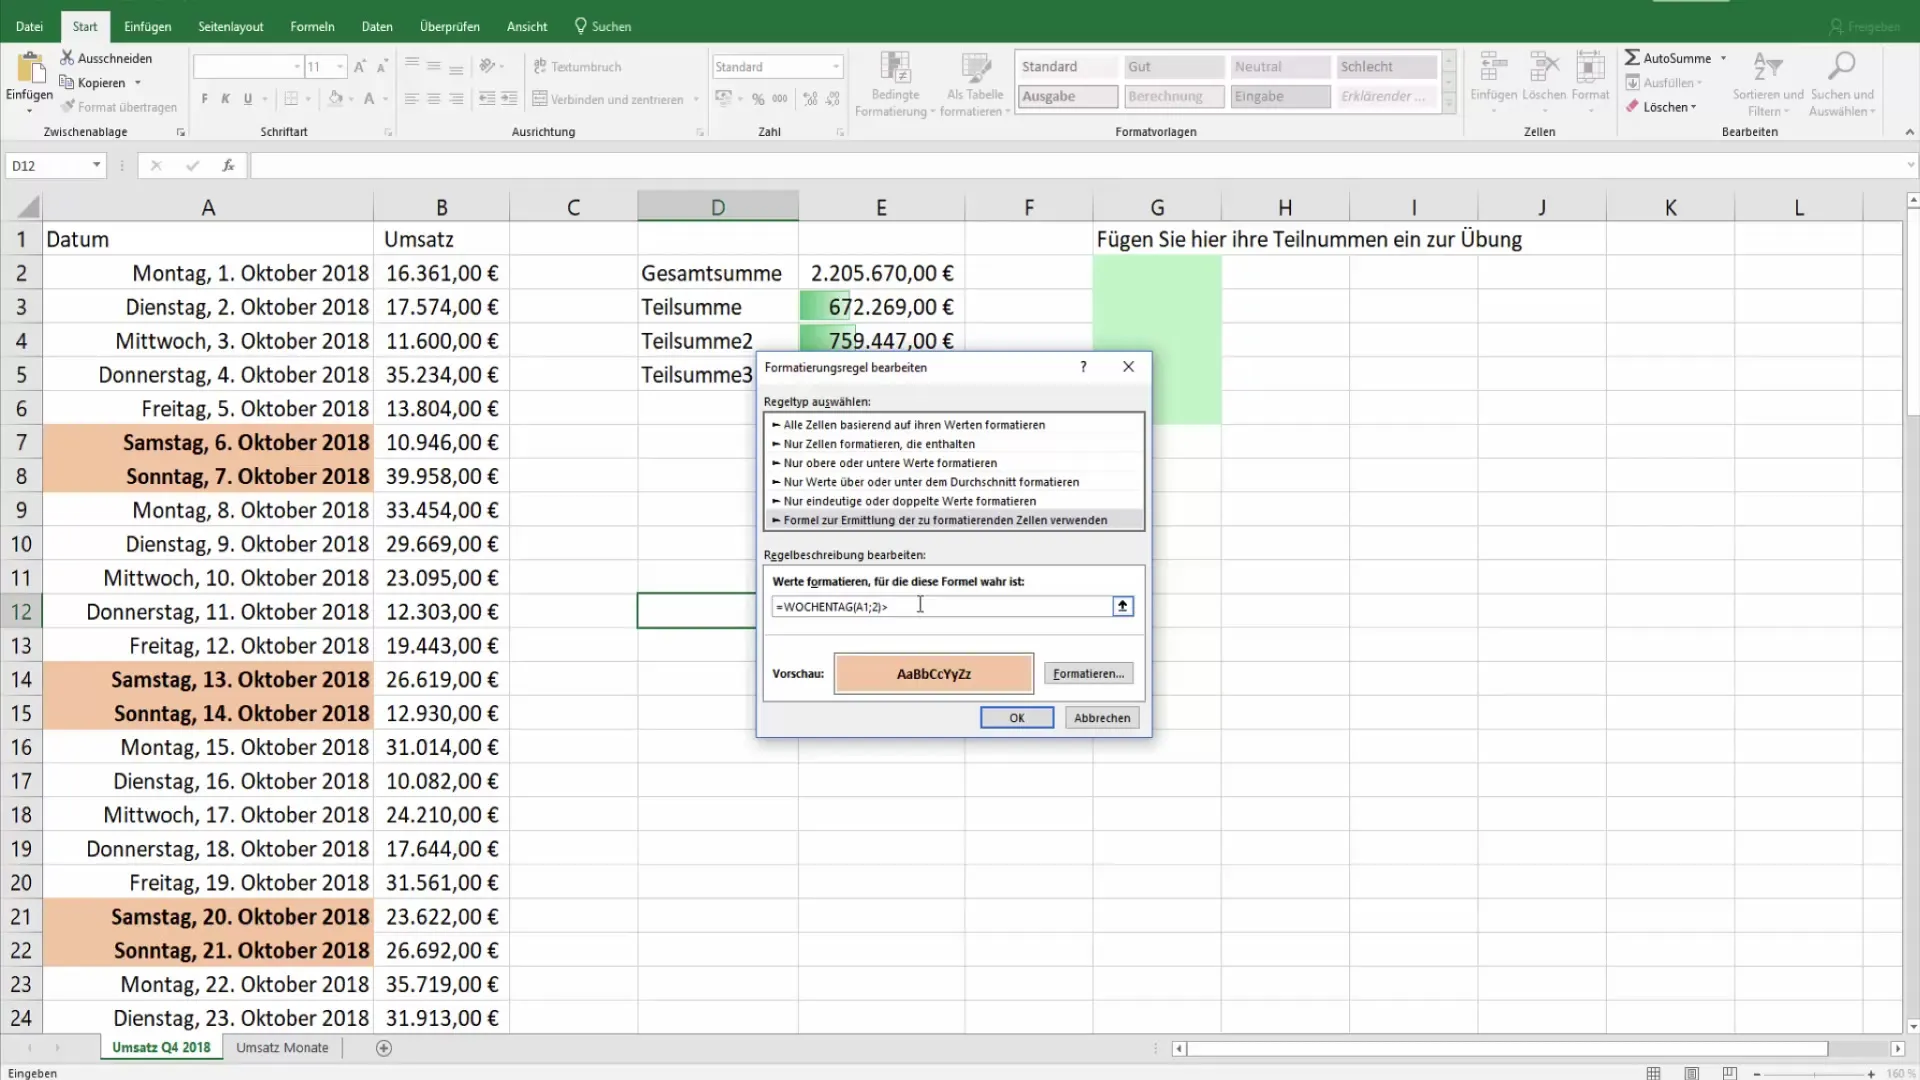Screen dimensions: 1920x1080
Task: Switch to Umsatz Monate sheet
Action: 282,1048
